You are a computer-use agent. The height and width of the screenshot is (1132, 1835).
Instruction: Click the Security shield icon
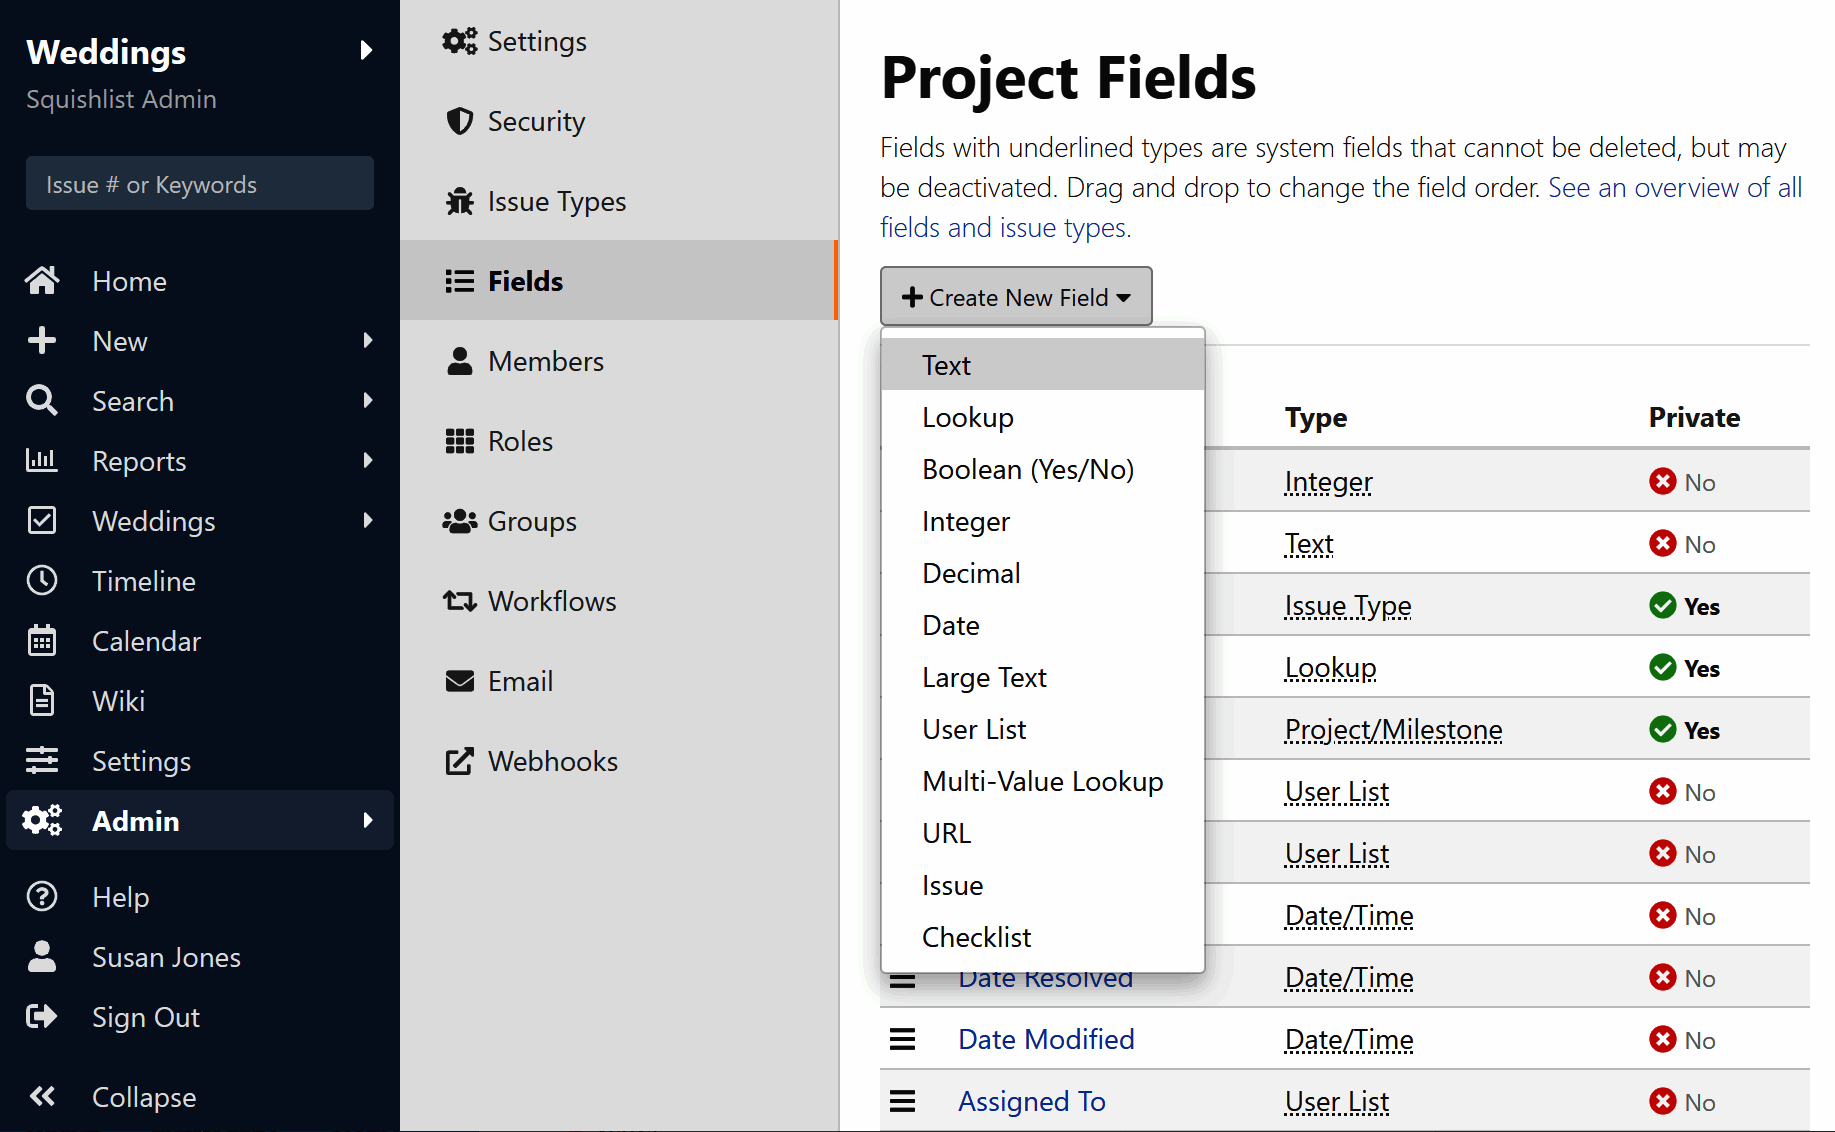coord(459,121)
